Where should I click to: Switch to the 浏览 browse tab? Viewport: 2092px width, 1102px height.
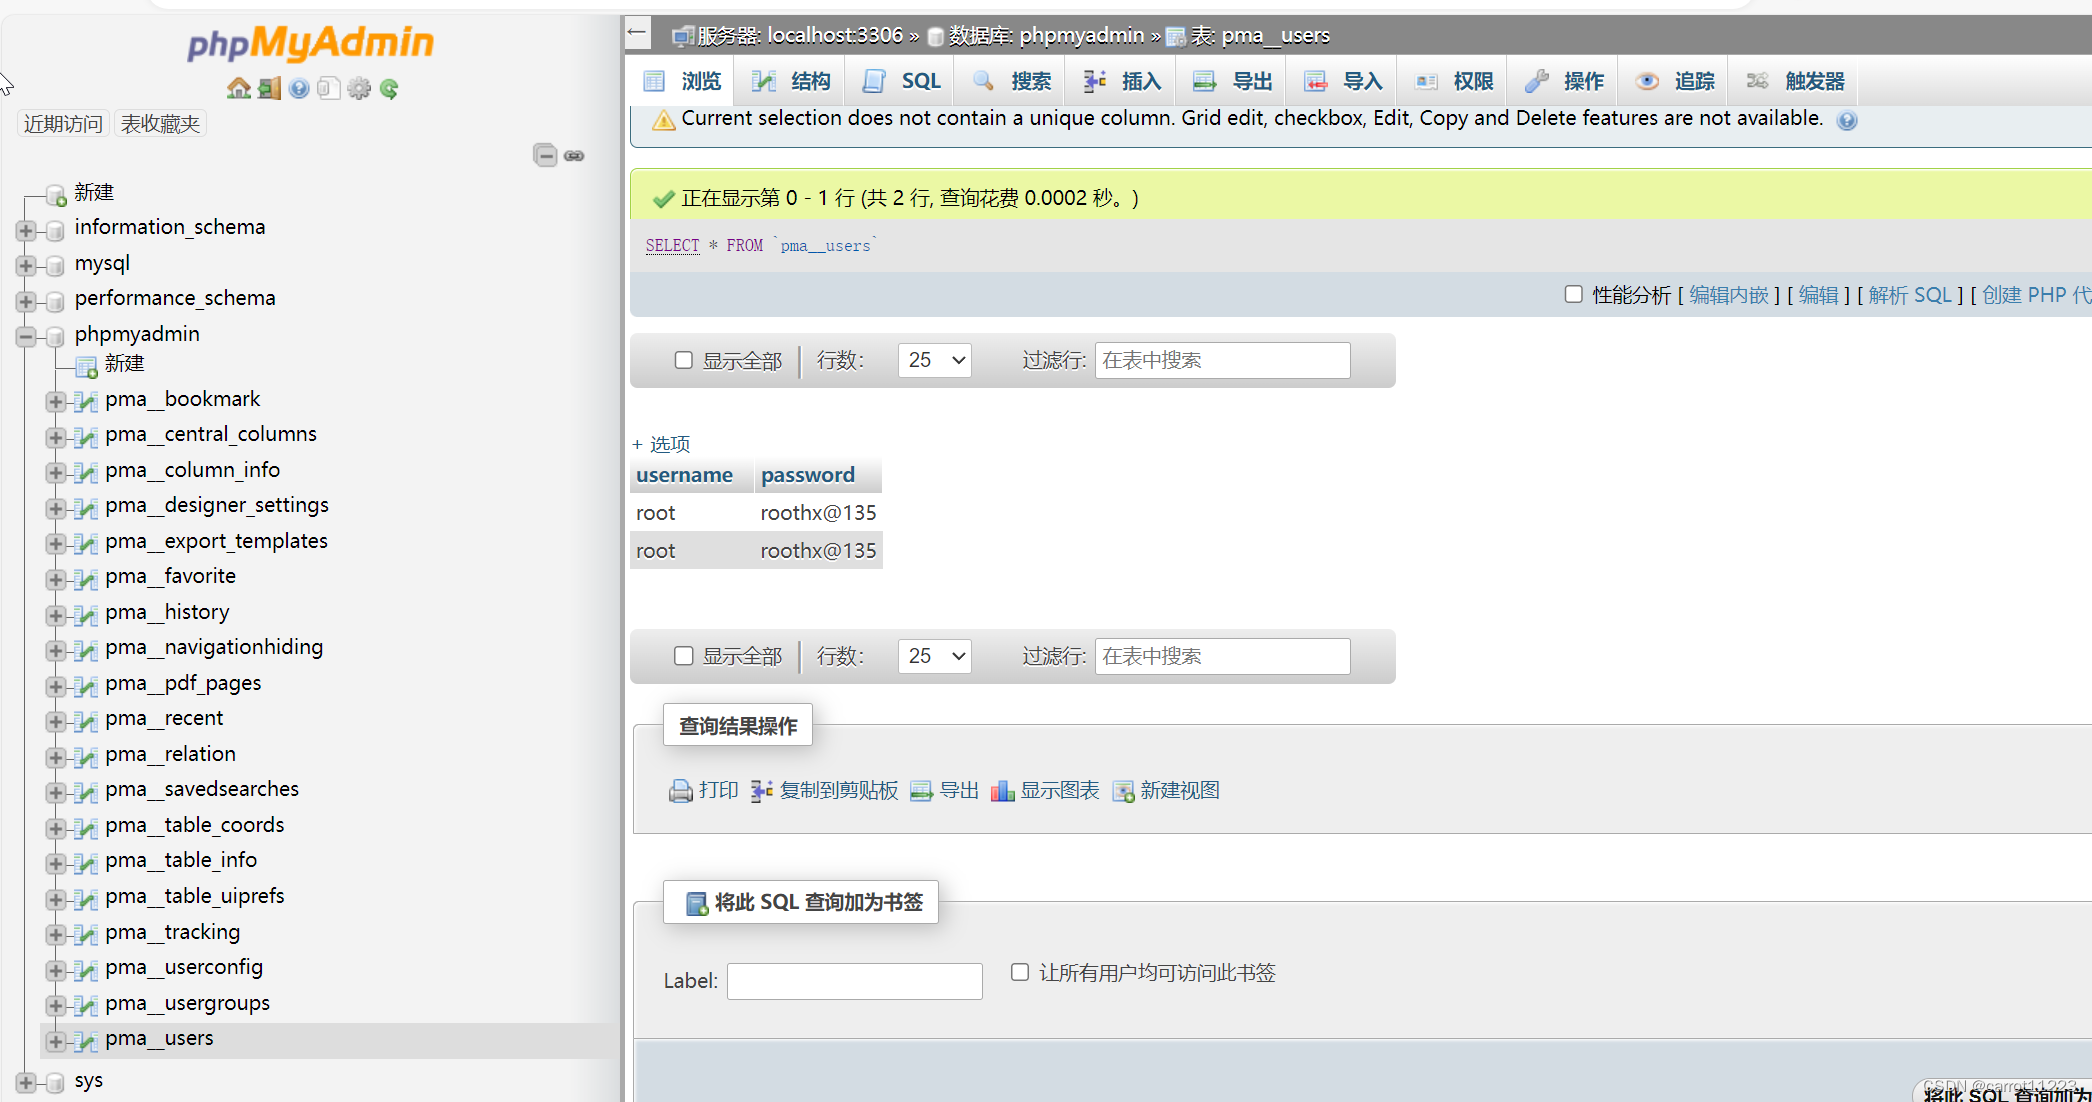pyautogui.click(x=683, y=81)
